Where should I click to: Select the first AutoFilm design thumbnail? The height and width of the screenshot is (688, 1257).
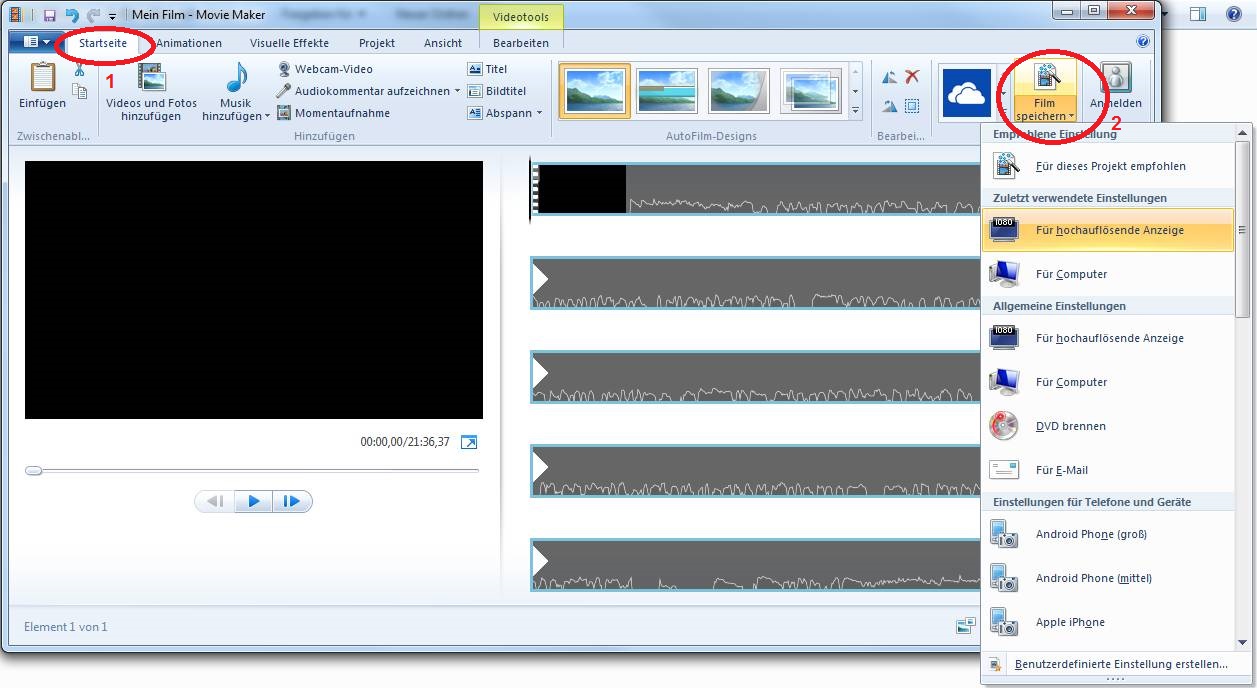click(x=595, y=91)
